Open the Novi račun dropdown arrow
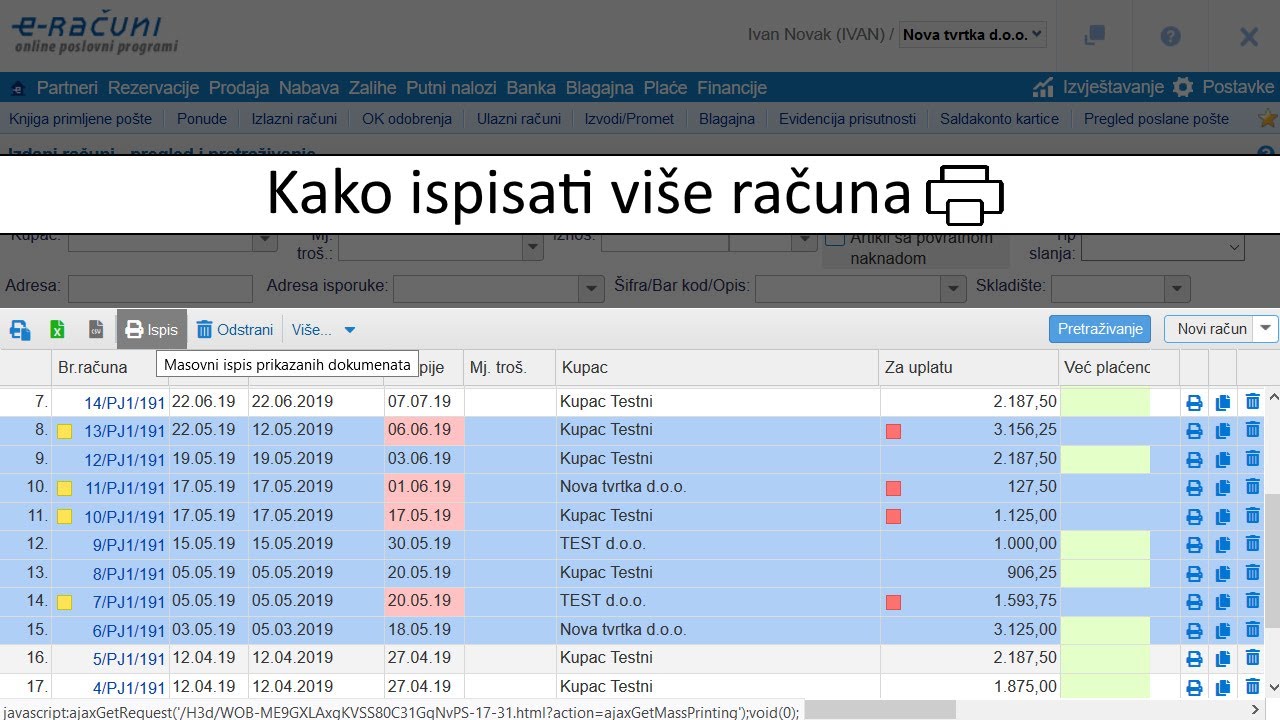The image size is (1280, 720). point(1267,329)
